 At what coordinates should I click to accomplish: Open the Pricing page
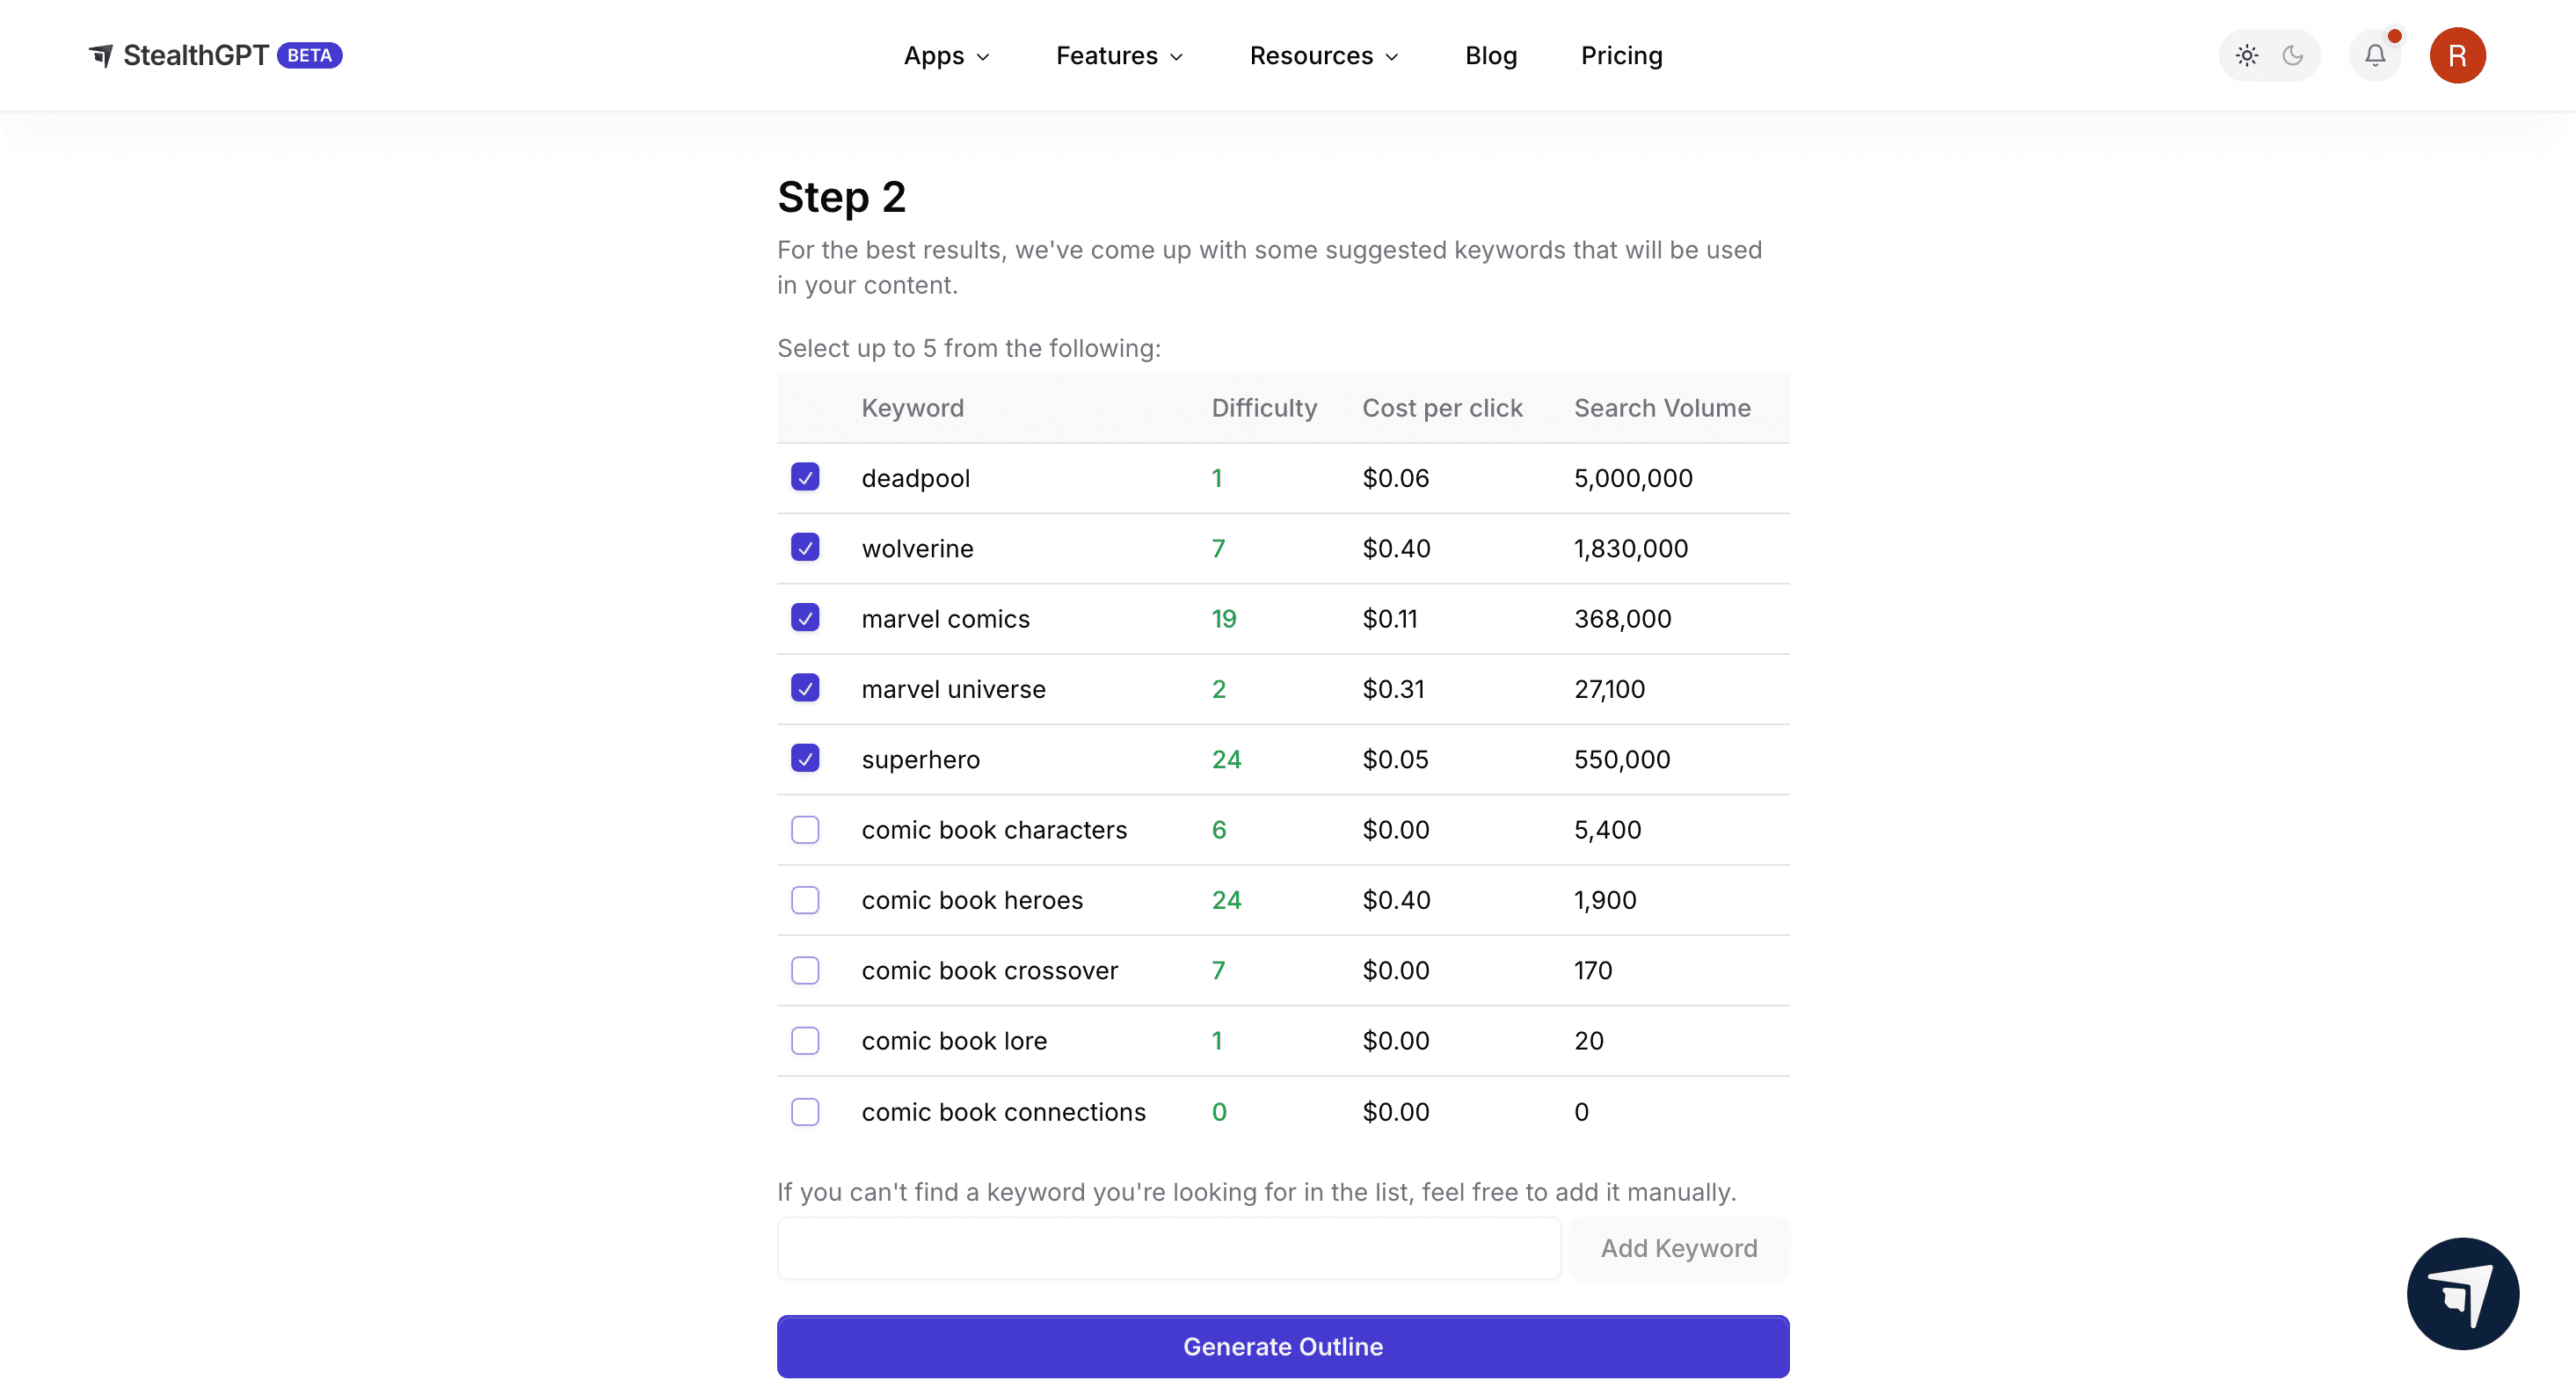pos(1621,56)
